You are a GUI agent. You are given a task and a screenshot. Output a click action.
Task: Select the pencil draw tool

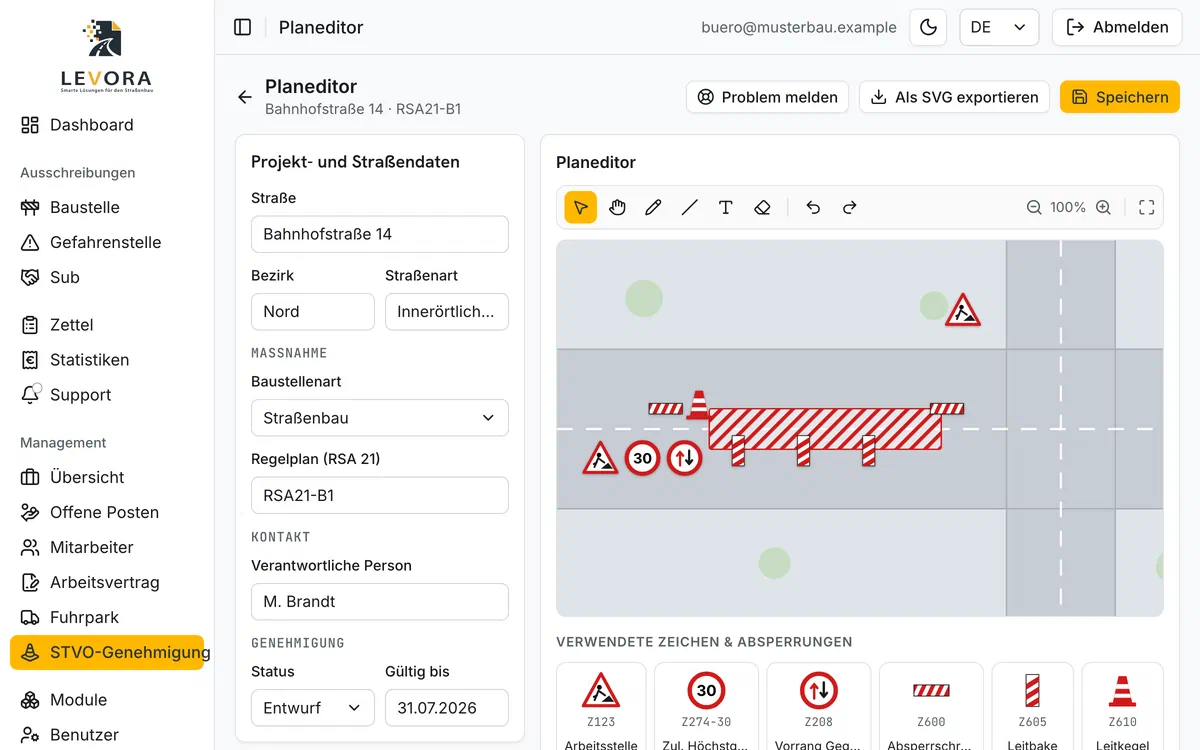[653, 207]
